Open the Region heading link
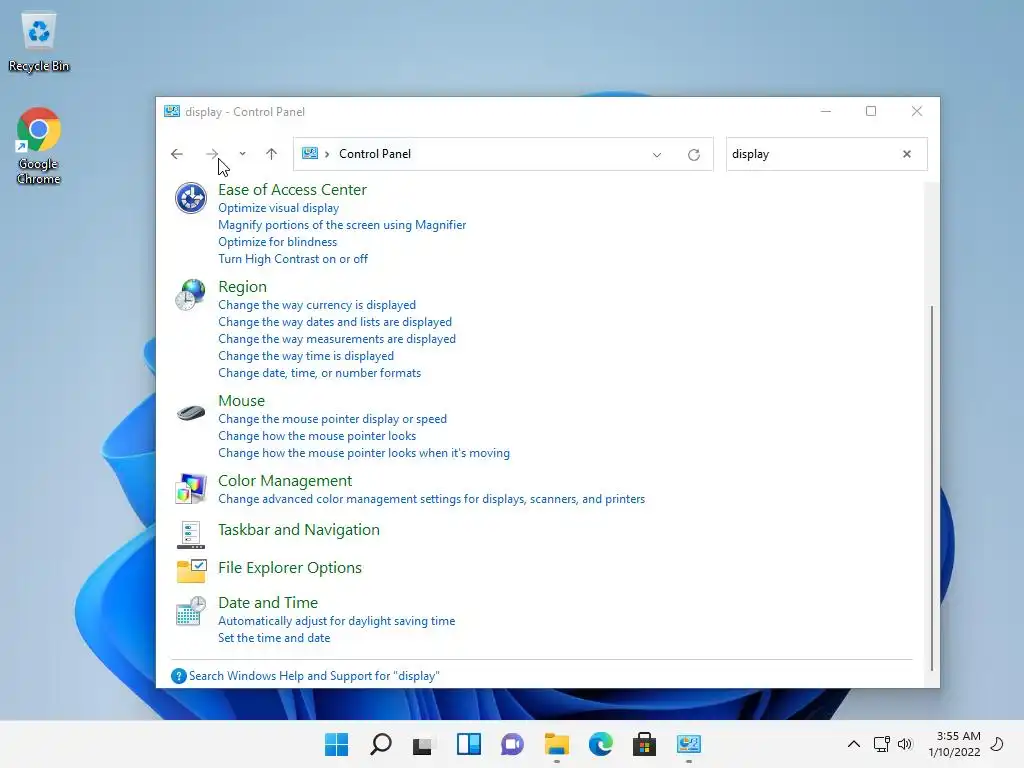Viewport: 1024px width, 768px height. pyautogui.click(x=242, y=287)
